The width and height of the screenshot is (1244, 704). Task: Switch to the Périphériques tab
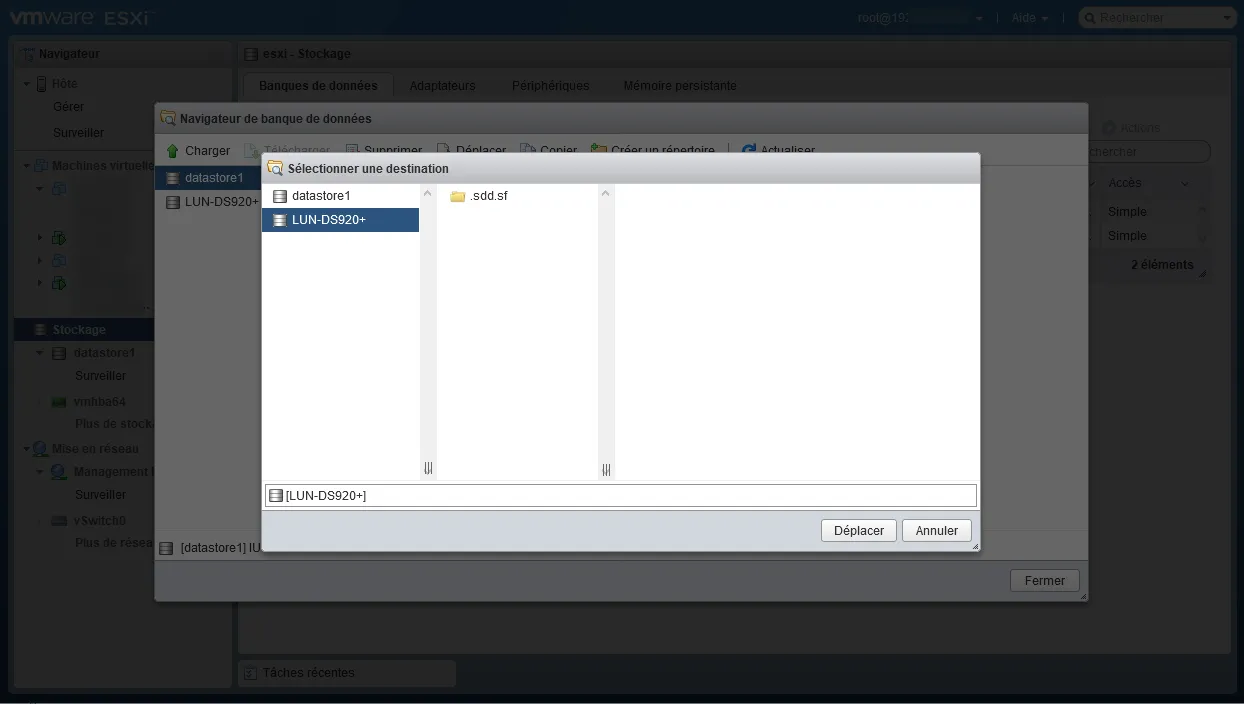(550, 86)
